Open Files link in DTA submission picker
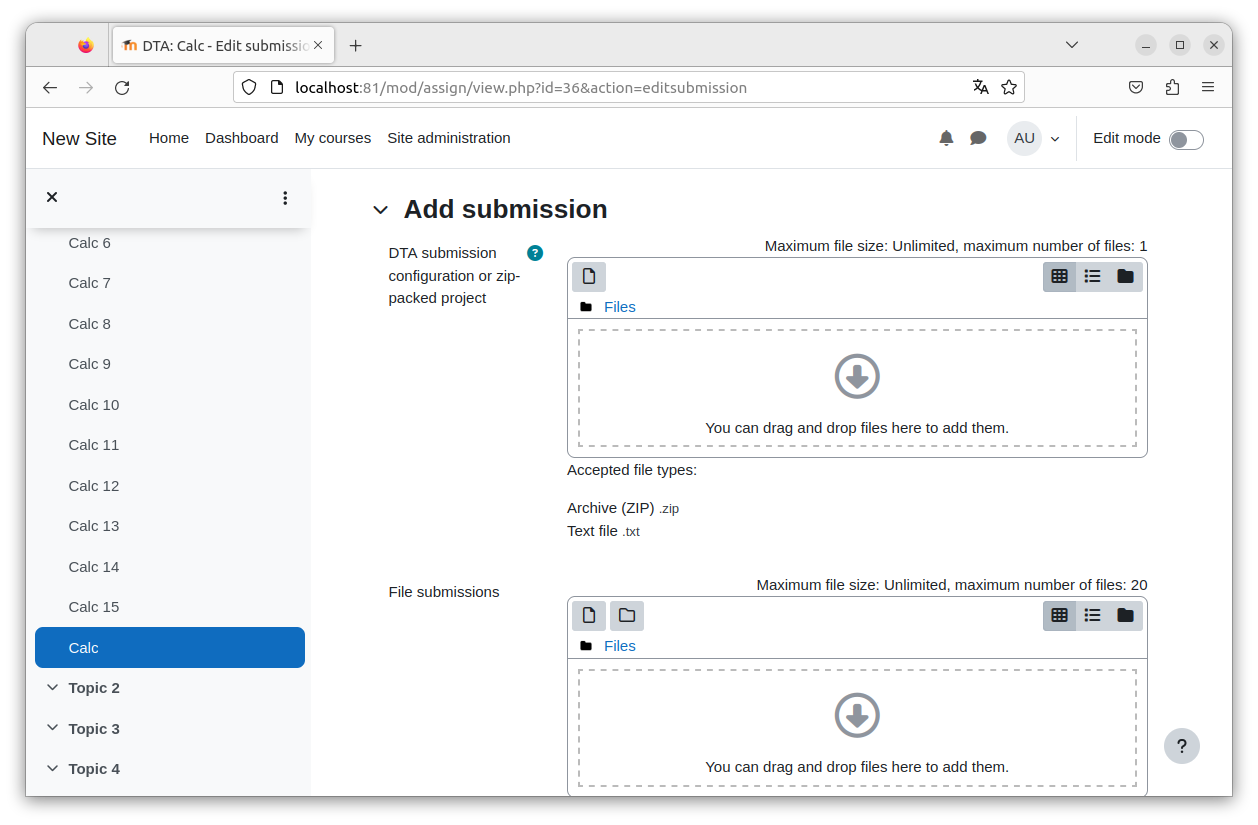1258x825 pixels. [x=620, y=307]
